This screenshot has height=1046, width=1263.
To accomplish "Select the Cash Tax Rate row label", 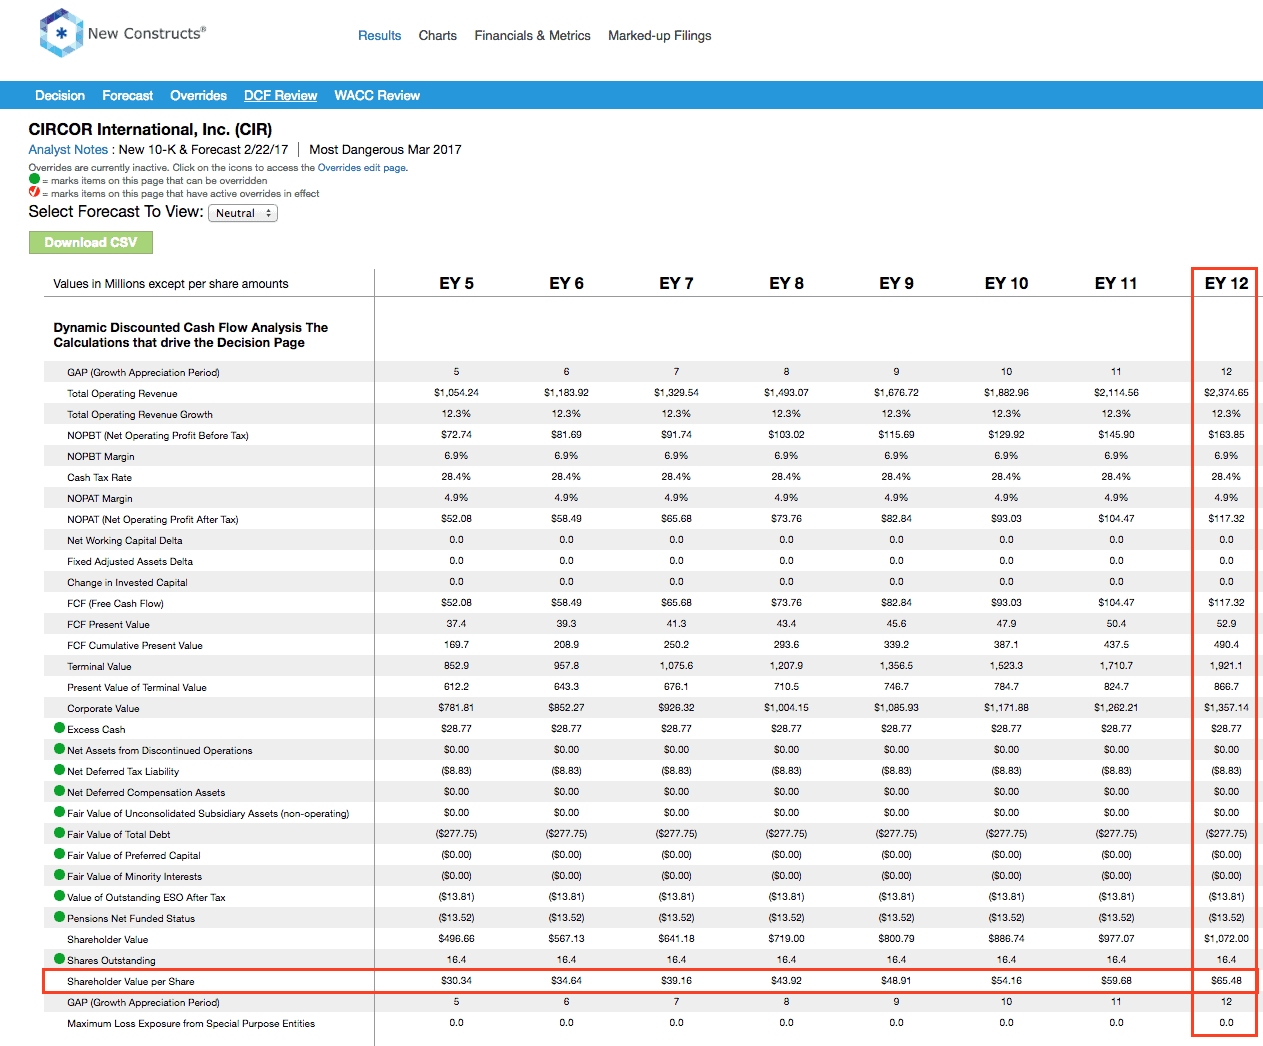I will point(99,477).
